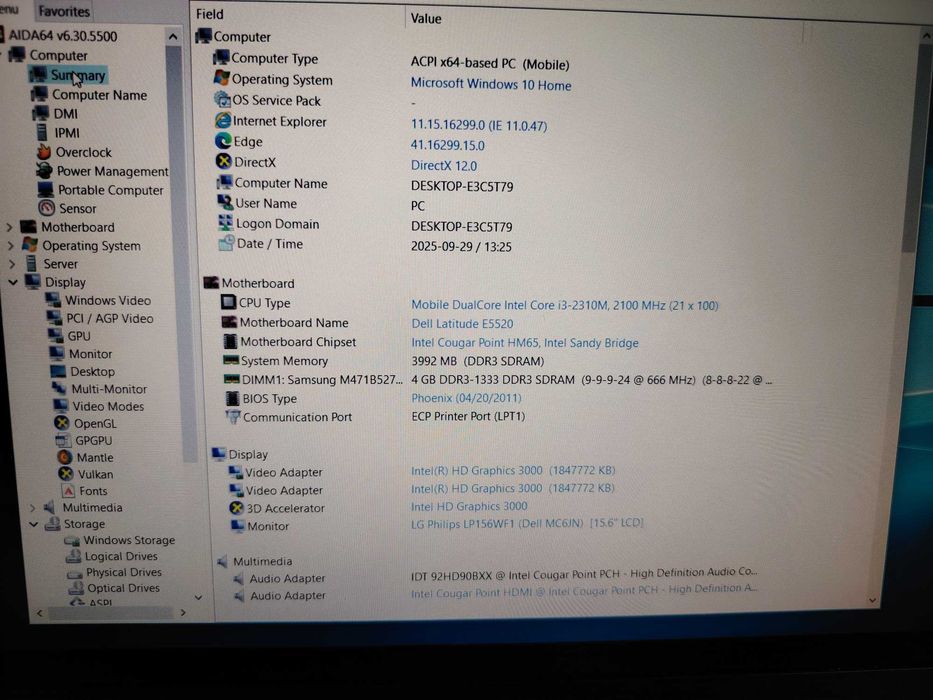Open the Vulkan icon
This screenshot has height=700, width=933.
coord(66,474)
